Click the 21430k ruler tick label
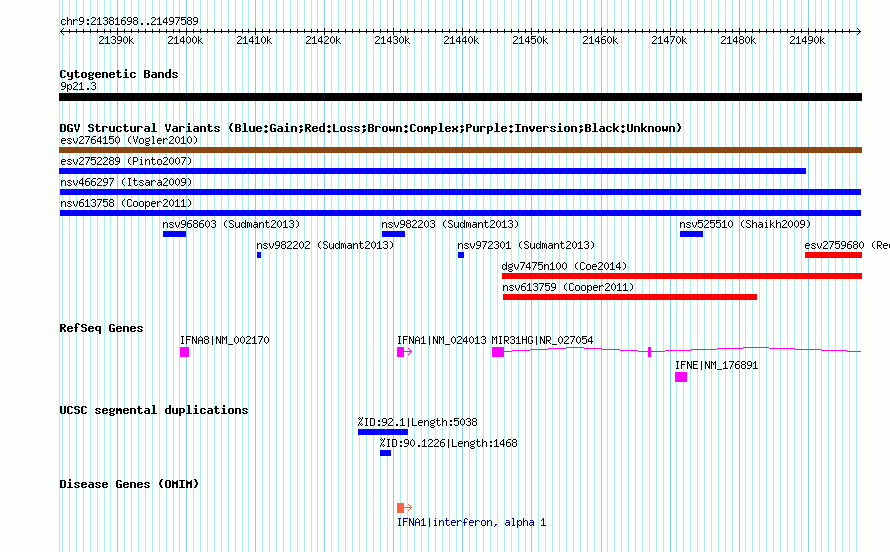 tap(392, 40)
